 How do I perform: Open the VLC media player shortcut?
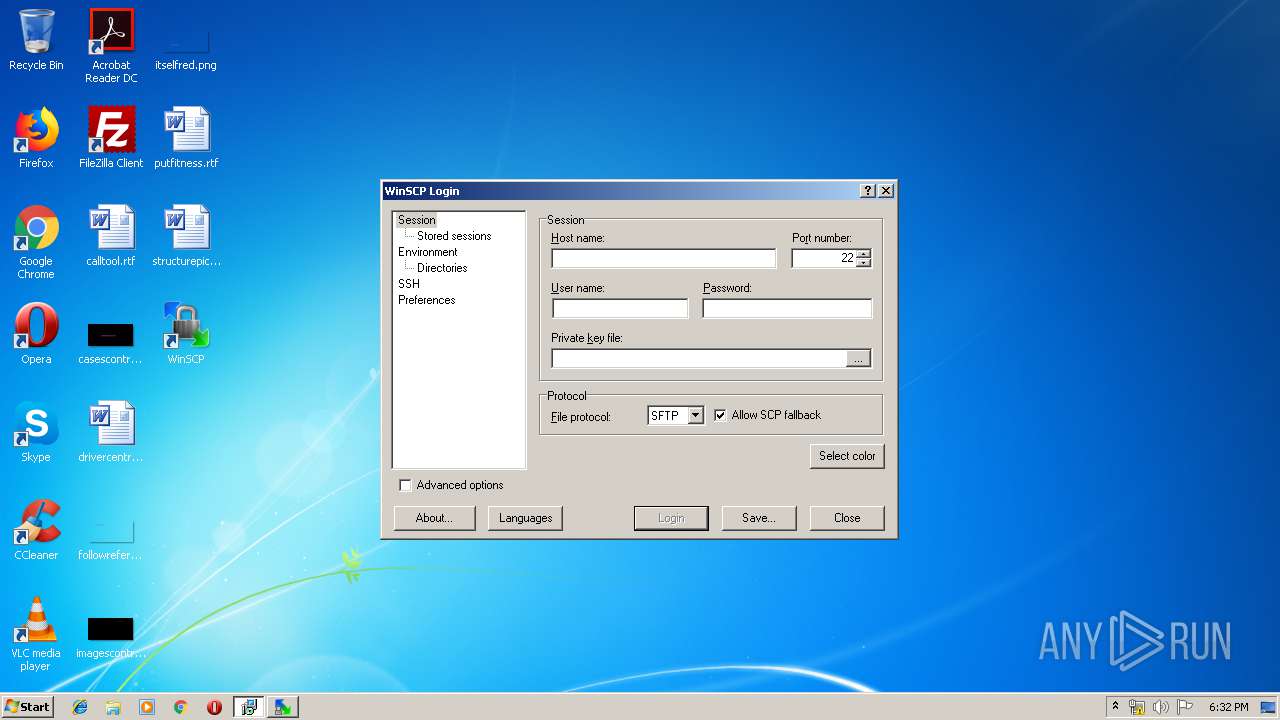pos(36,634)
